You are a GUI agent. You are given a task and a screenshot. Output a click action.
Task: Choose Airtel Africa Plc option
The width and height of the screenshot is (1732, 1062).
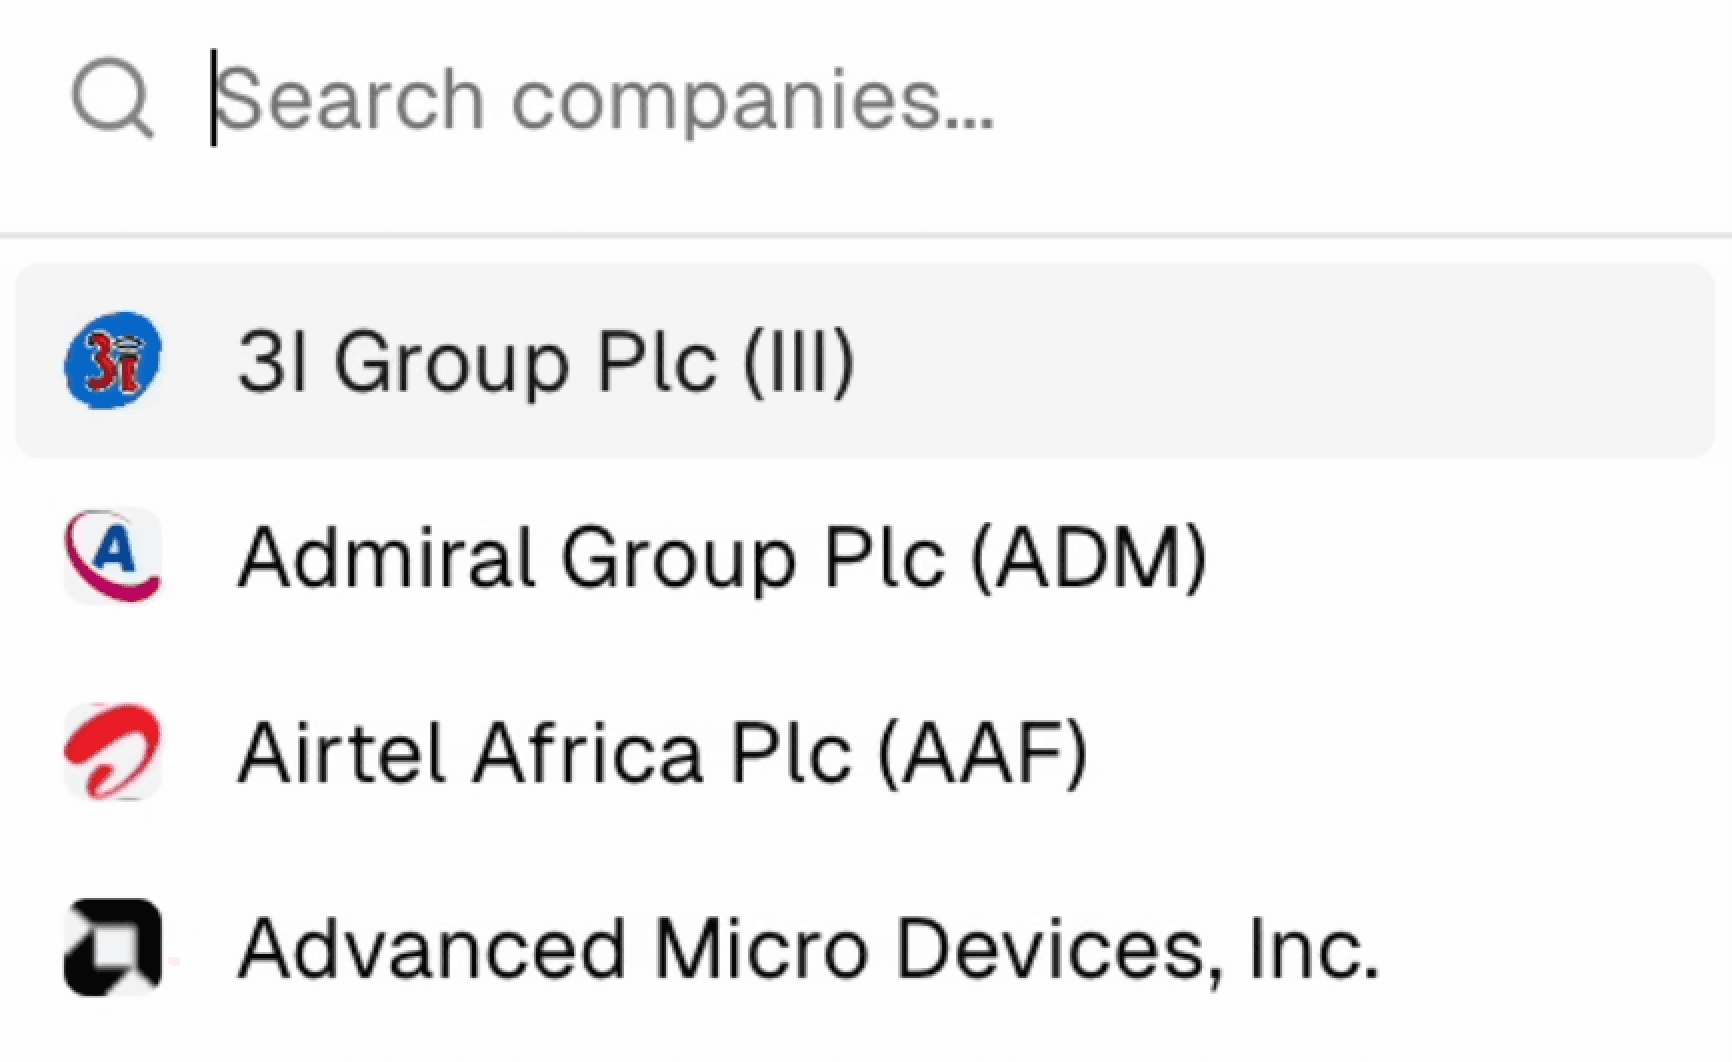pos(662,753)
